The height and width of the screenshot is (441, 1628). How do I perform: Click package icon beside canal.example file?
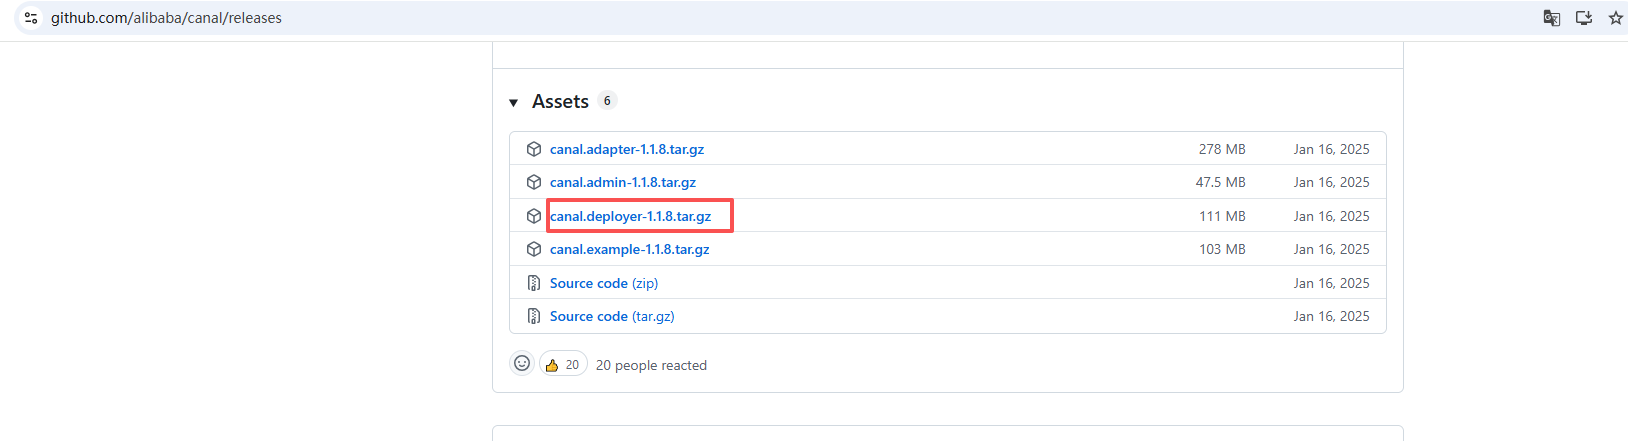click(x=534, y=249)
